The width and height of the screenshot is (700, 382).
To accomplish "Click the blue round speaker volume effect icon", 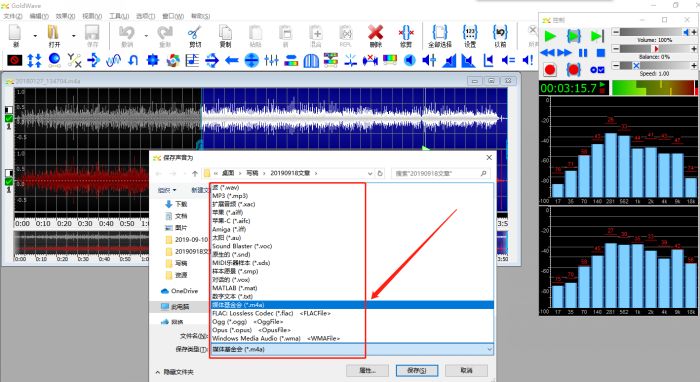I will [x=409, y=60].
